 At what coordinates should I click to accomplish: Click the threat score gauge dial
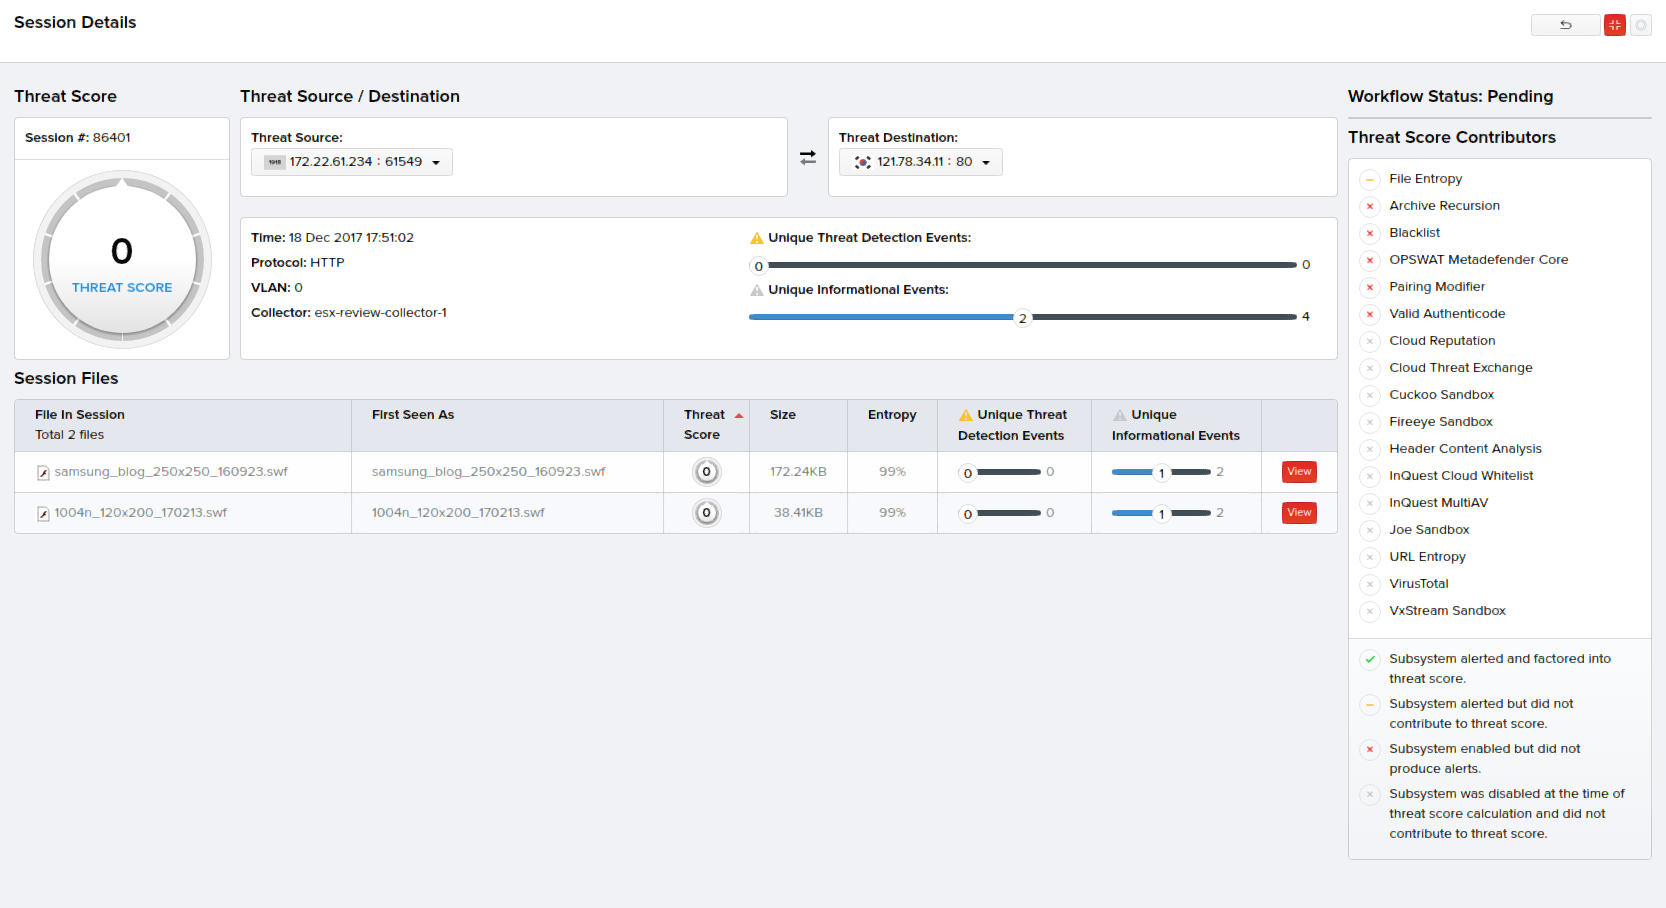[122, 260]
